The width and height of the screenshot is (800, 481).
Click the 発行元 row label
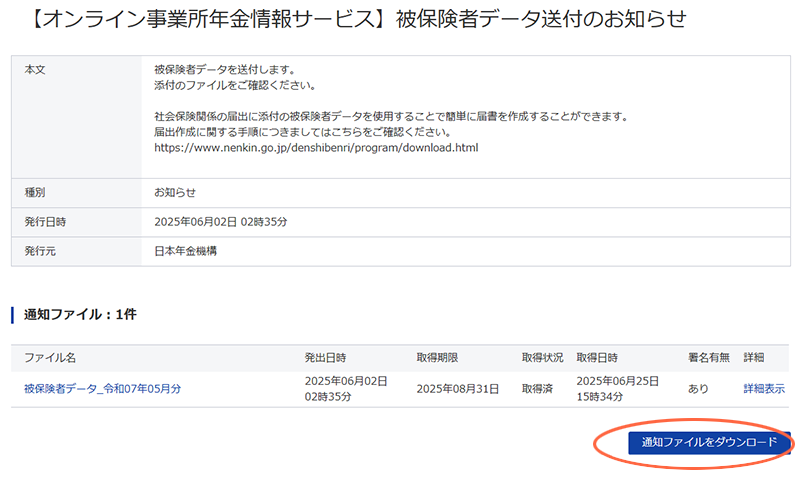tap(40, 251)
